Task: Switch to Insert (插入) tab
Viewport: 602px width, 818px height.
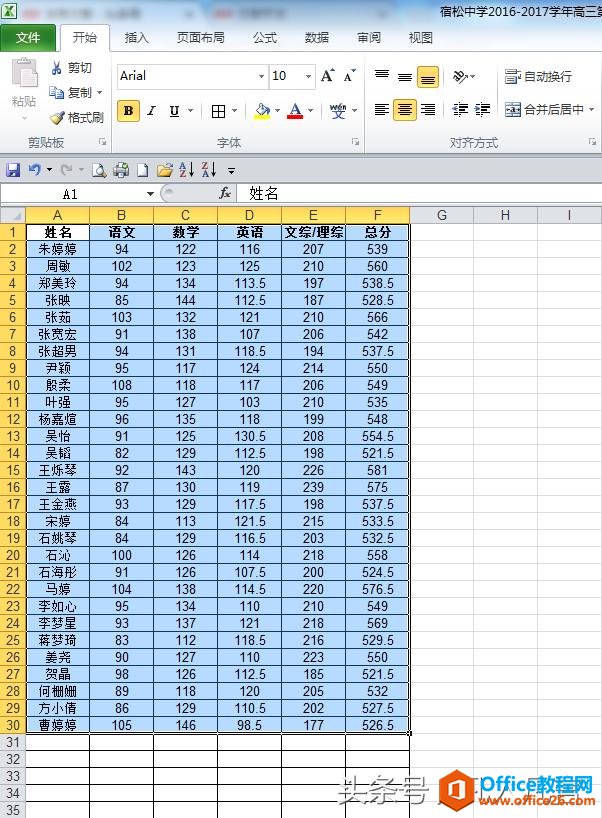Action: (137, 38)
